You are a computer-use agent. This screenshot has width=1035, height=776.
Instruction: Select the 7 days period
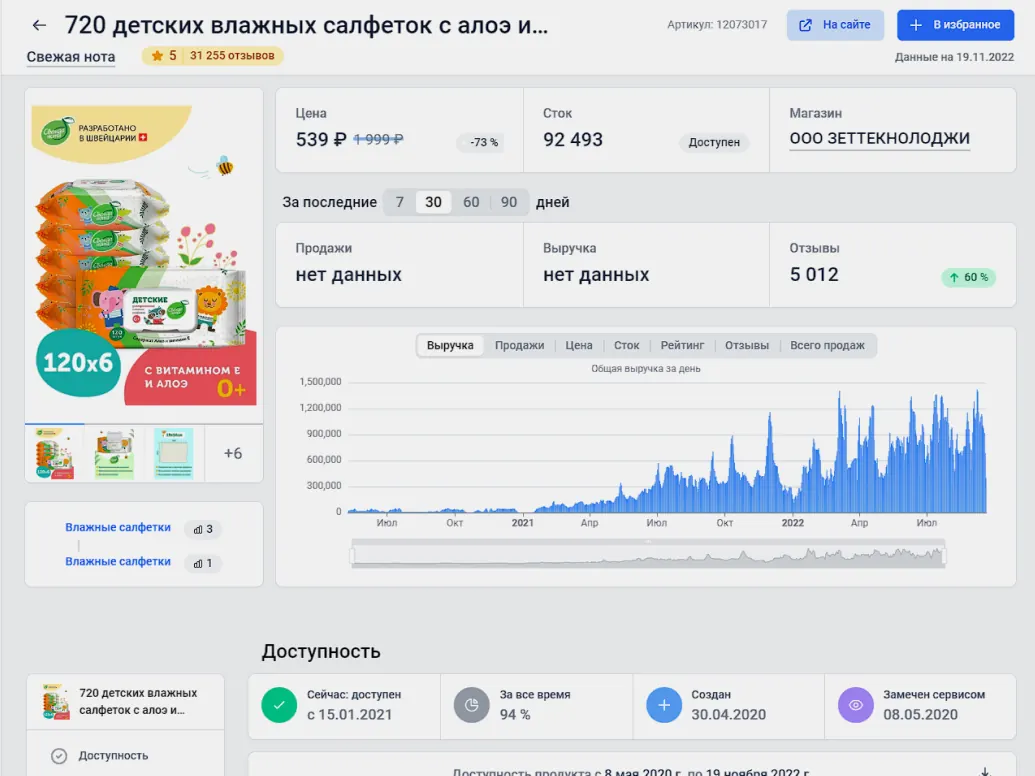[x=399, y=202]
